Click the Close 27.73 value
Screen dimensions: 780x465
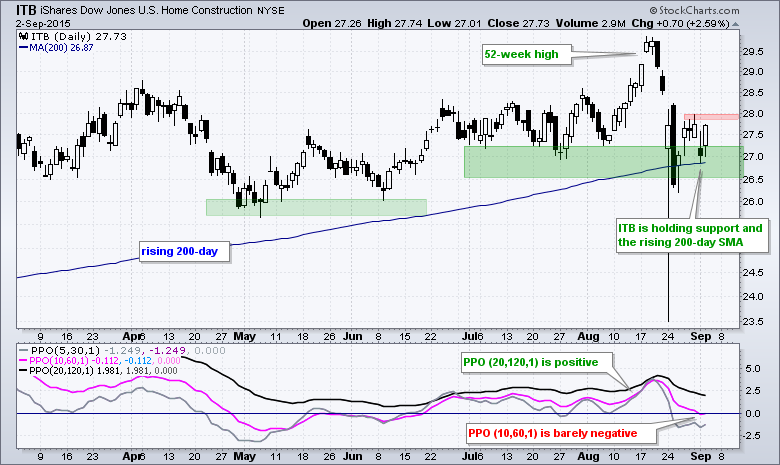519,23
